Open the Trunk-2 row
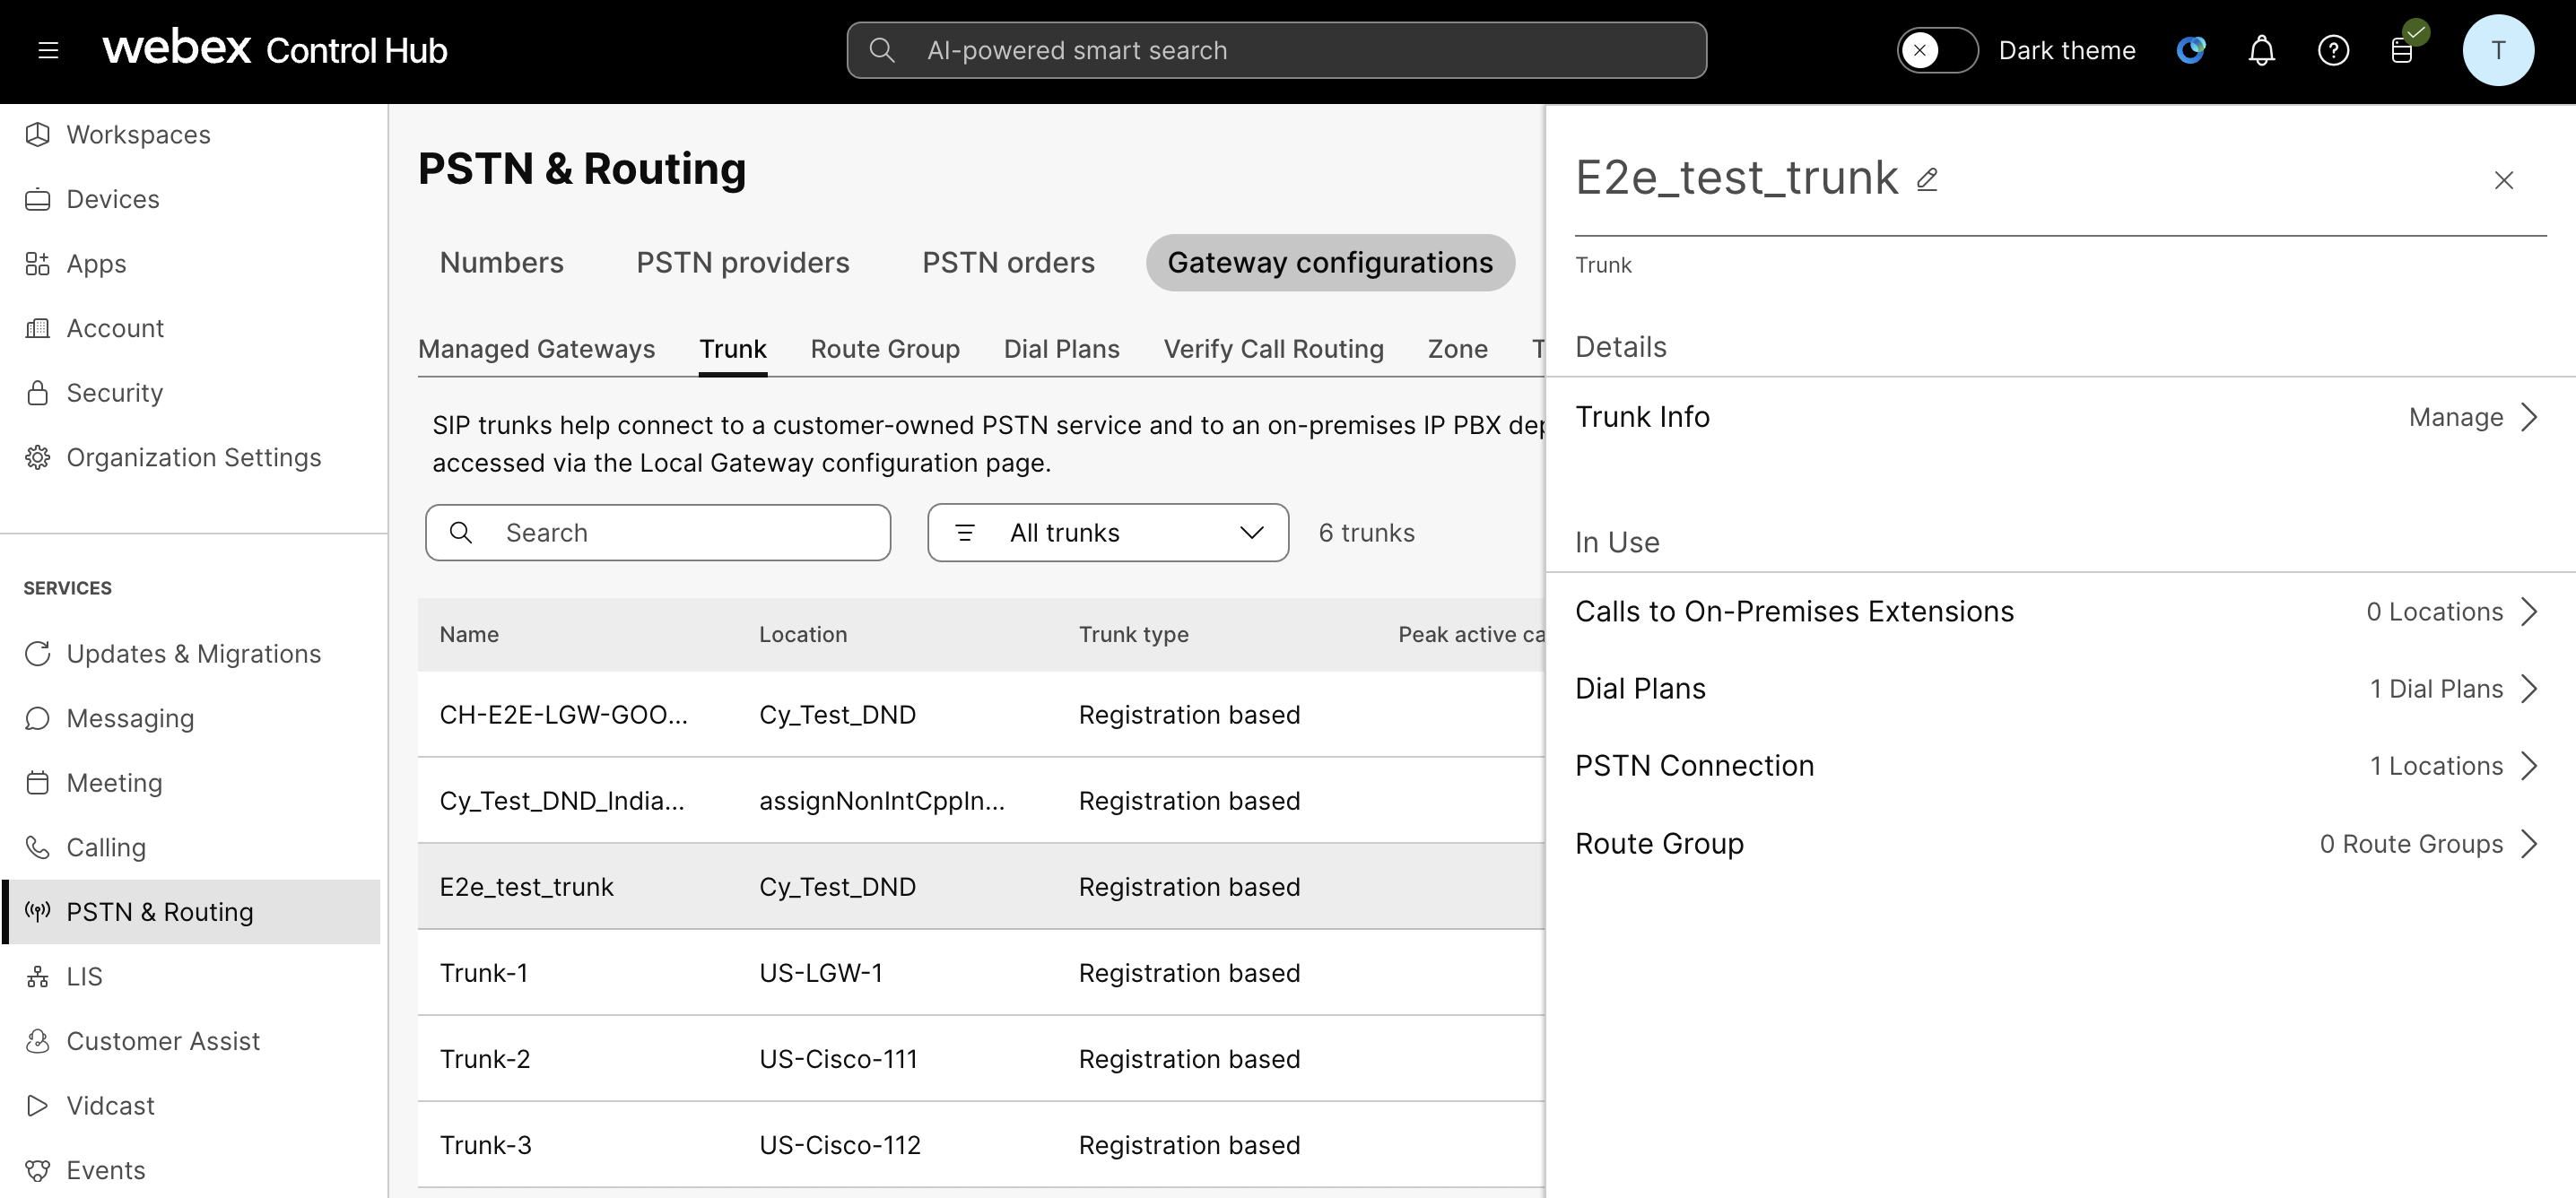This screenshot has height=1198, width=2576. (485, 1059)
